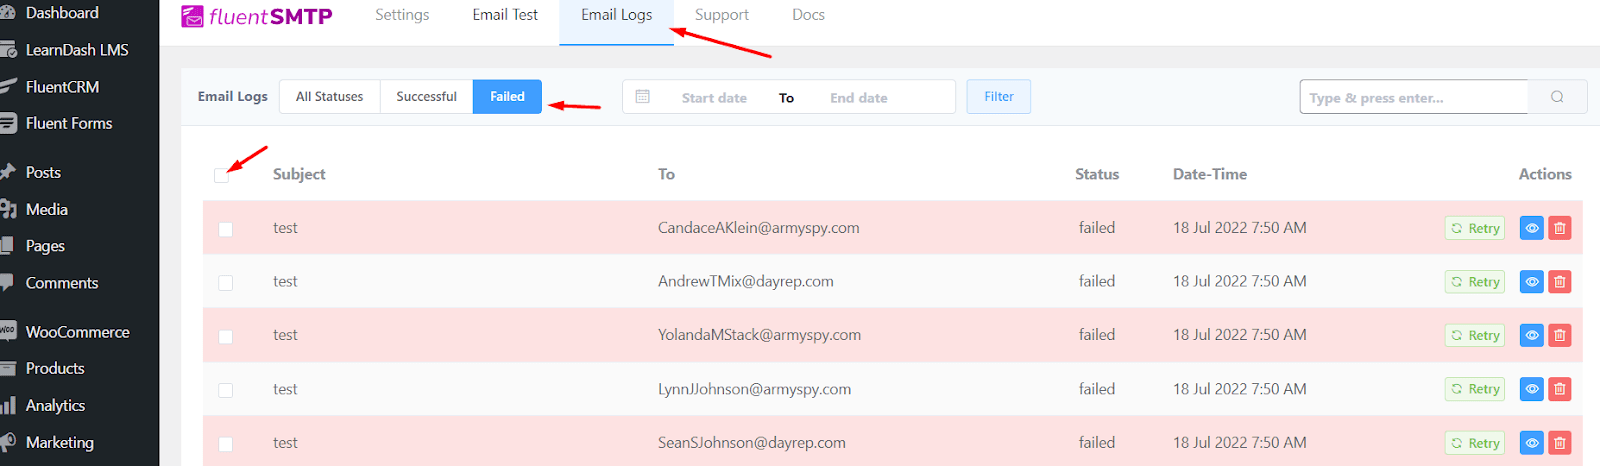Show Failed email logs

coord(507,97)
